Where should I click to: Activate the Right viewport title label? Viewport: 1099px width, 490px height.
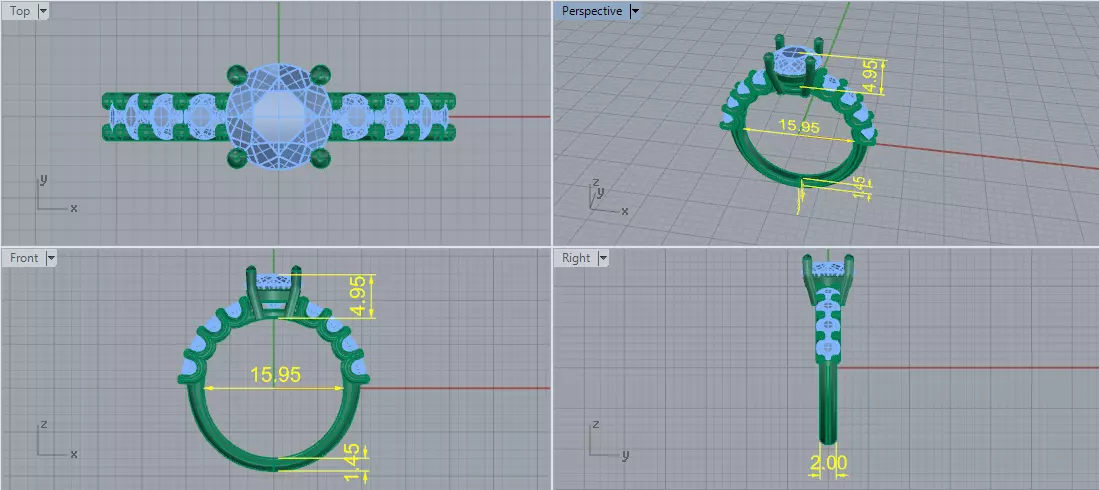point(576,258)
